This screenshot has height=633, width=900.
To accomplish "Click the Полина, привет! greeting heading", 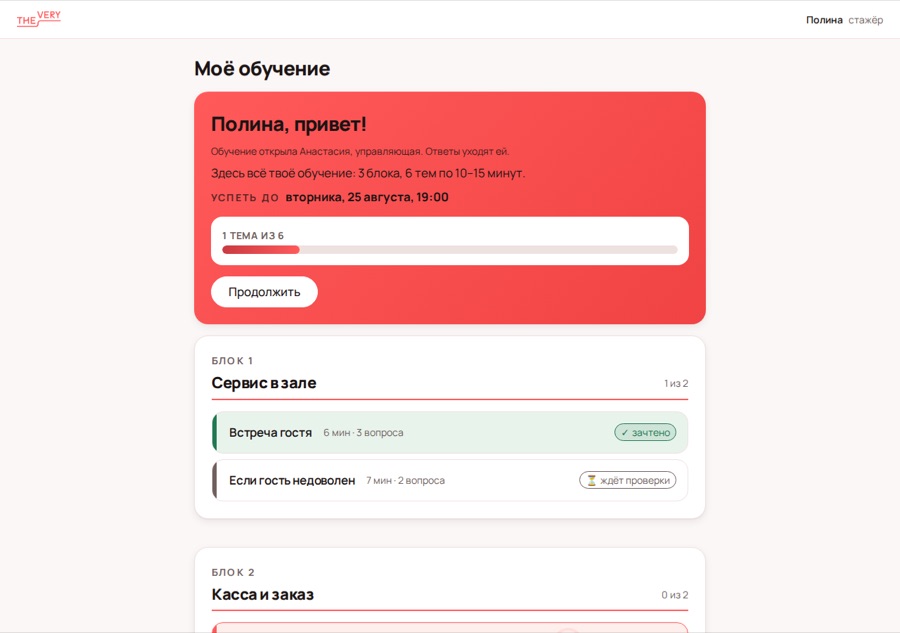I will click(x=289, y=124).
